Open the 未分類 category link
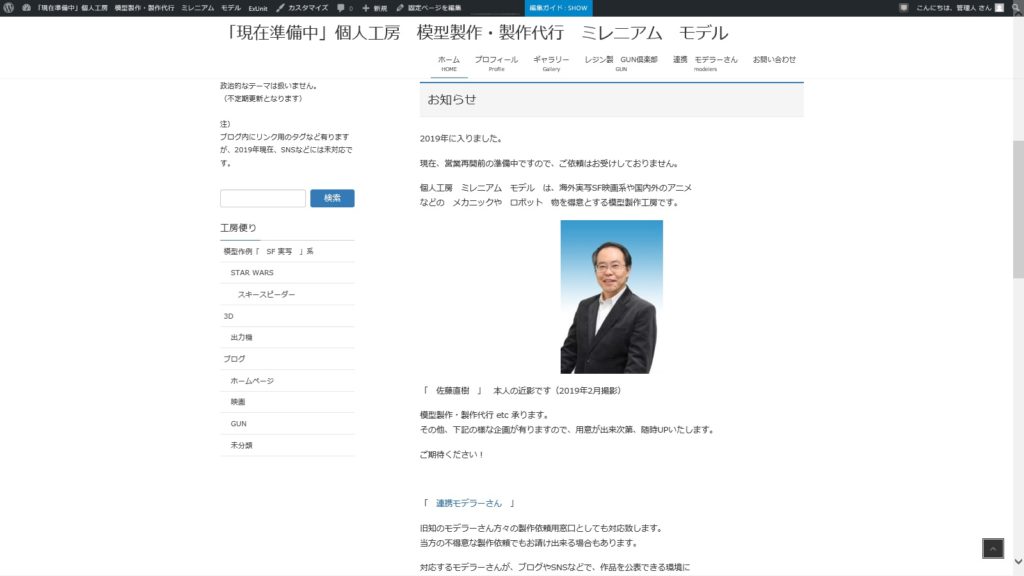Image resolution: width=1024 pixels, height=576 pixels. click(x=241, y=445)
